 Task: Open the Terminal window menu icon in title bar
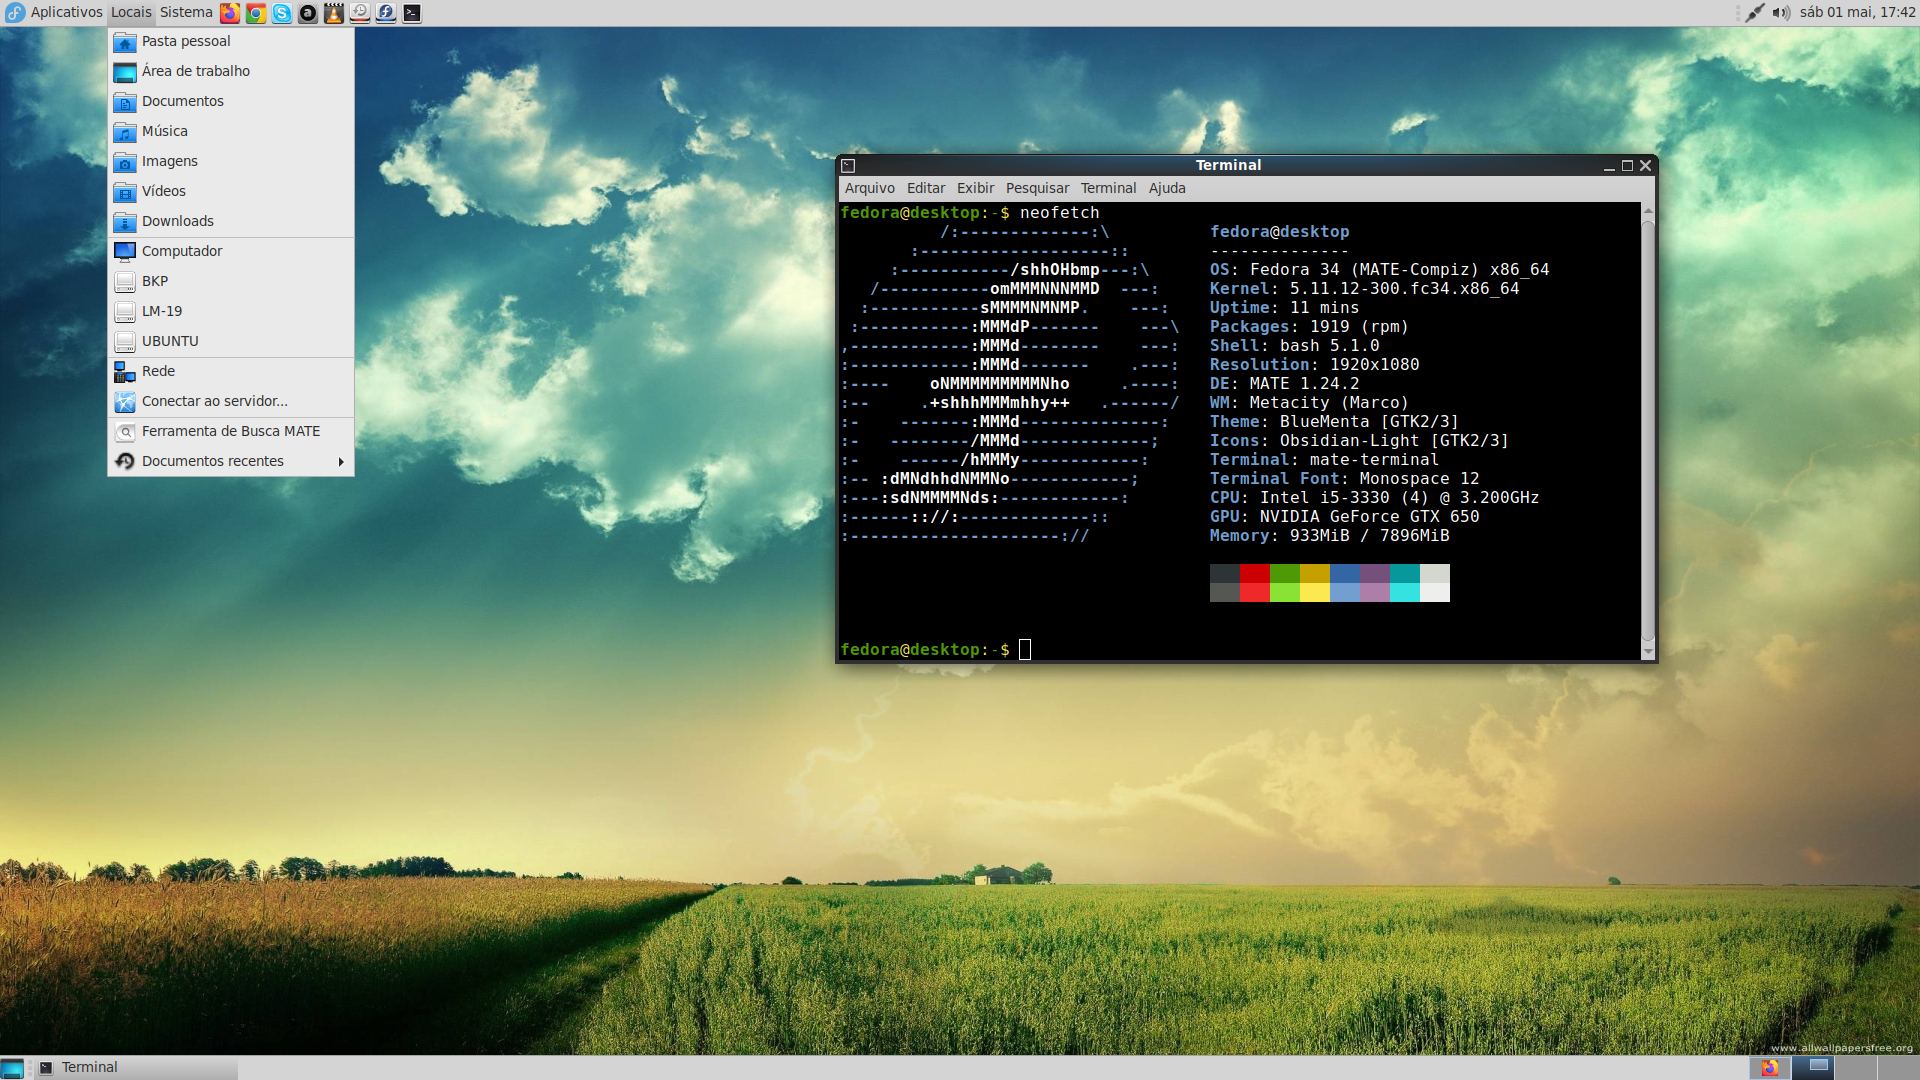[x=848, y=166]
